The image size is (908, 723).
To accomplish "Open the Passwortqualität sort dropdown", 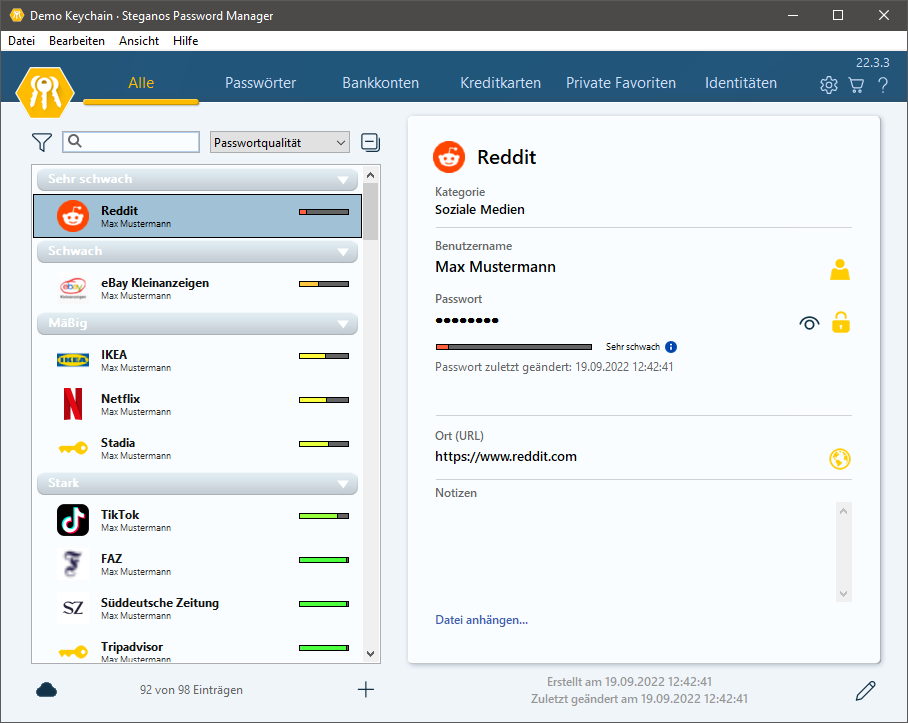I will pyautogui.click(x=280, y=142).
